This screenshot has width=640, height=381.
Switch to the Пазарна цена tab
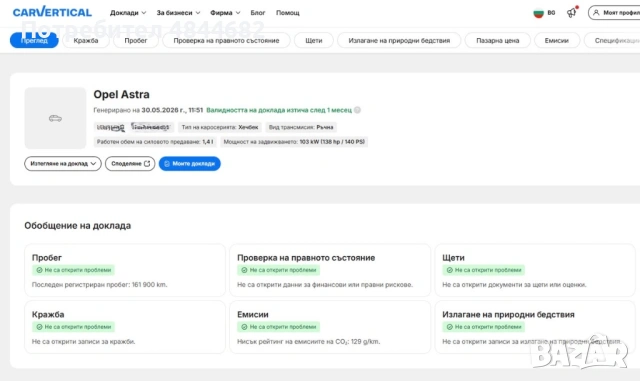click(498, 40)
